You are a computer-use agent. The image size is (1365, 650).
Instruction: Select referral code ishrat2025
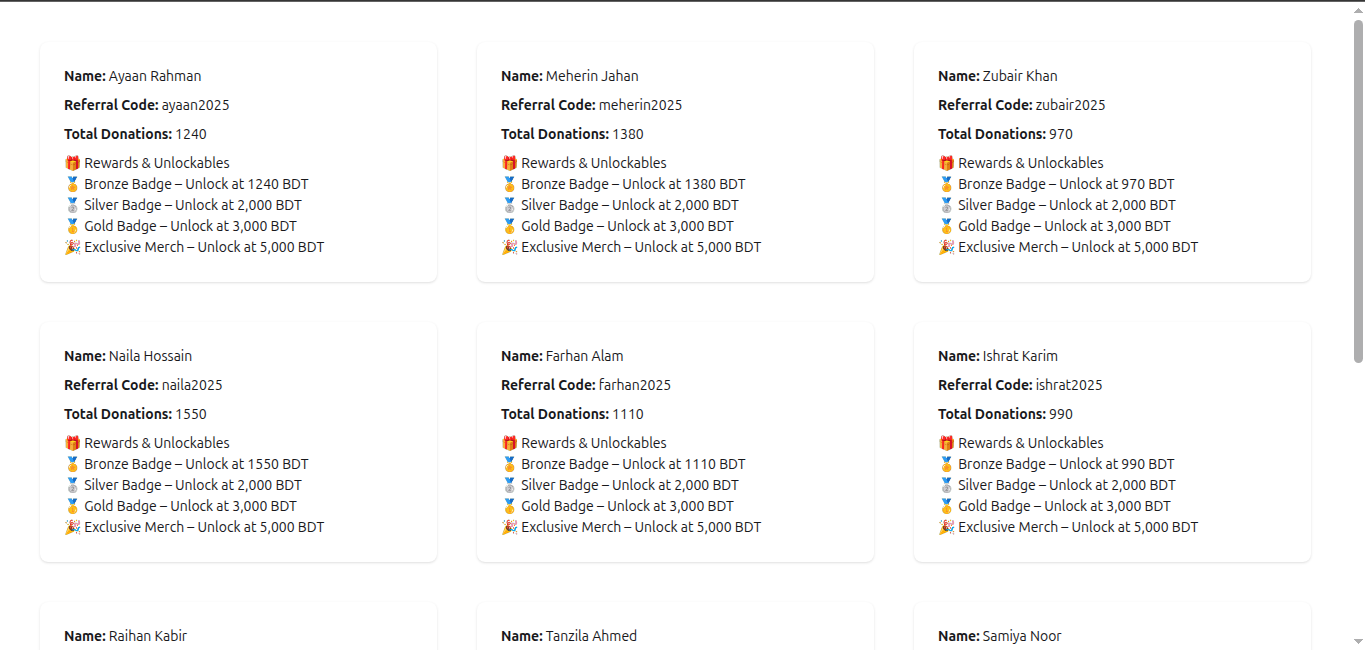point(1070,385)
